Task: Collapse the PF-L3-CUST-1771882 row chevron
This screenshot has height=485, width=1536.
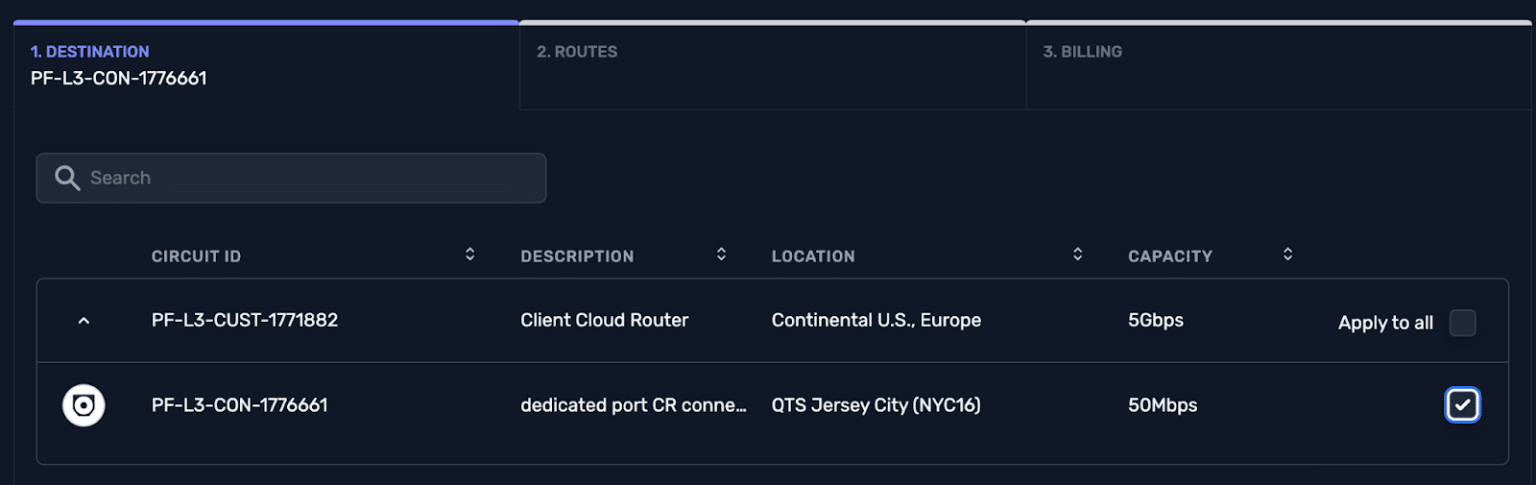Action: coord(84,321)
